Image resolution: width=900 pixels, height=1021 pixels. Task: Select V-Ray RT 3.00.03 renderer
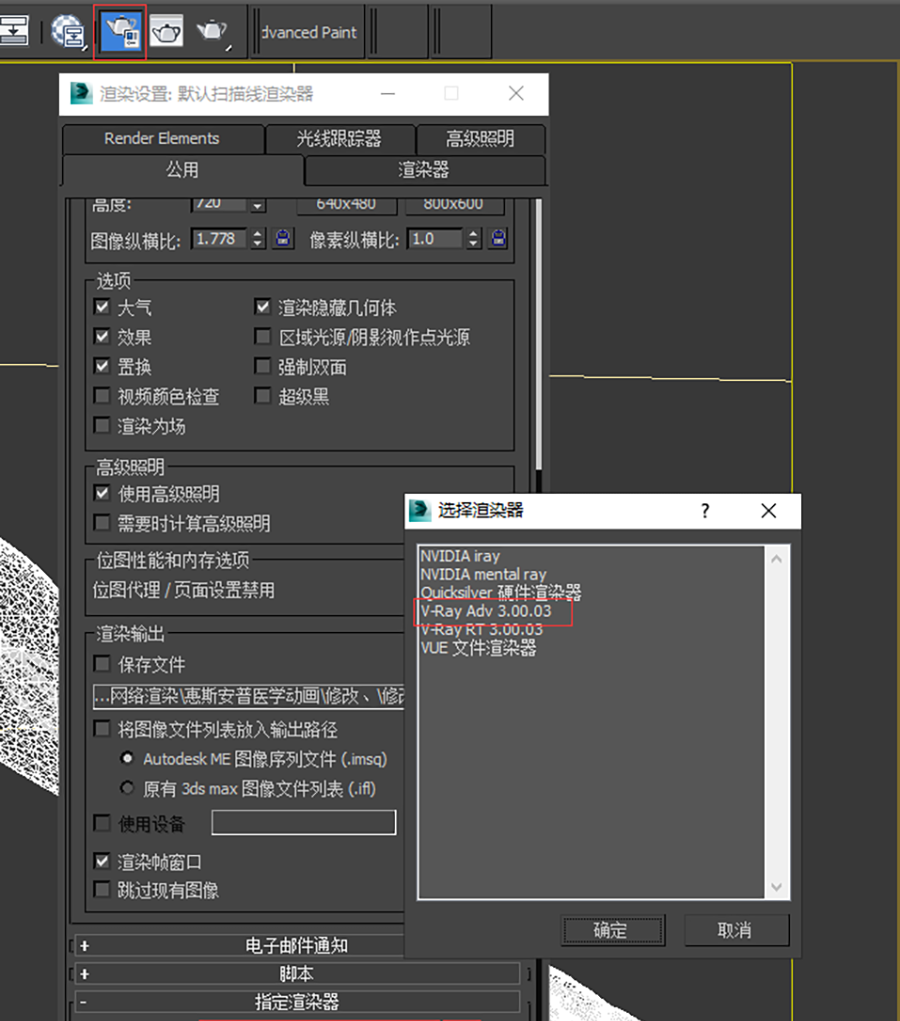482,629
